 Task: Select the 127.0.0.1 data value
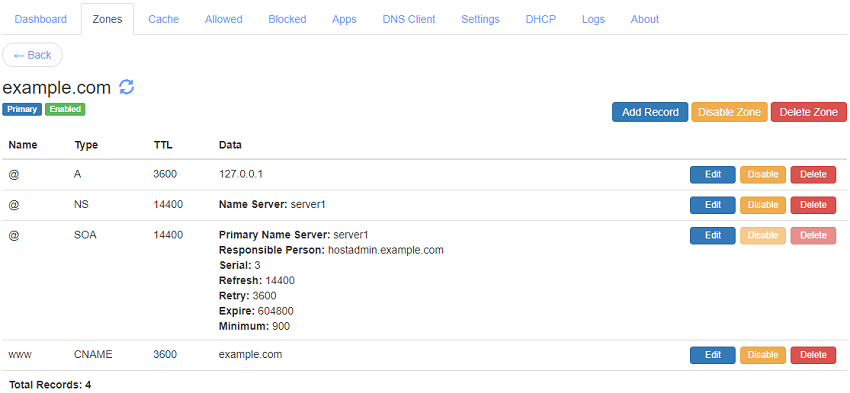(241, 175)
